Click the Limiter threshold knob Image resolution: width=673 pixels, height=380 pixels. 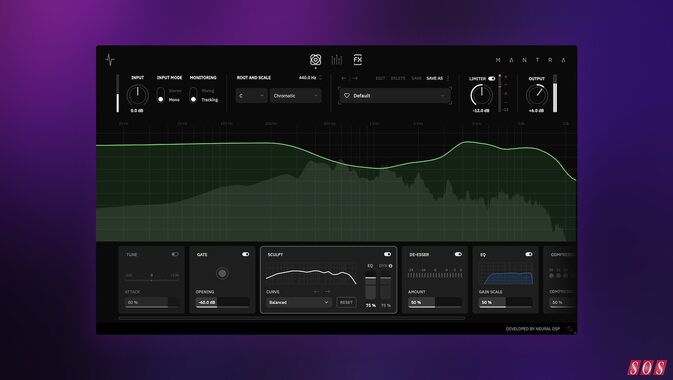(x=482, y=95)
